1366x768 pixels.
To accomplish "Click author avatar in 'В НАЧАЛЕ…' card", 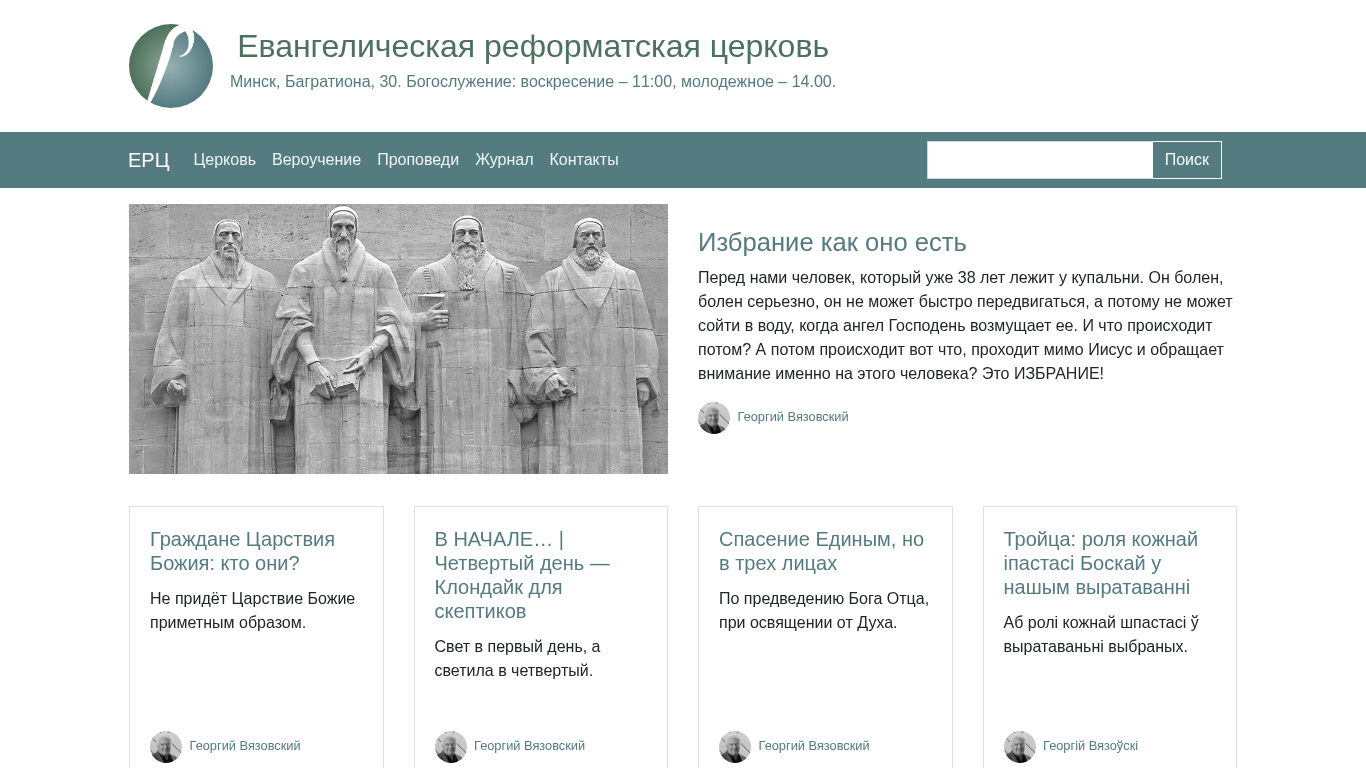I will 451,747.
